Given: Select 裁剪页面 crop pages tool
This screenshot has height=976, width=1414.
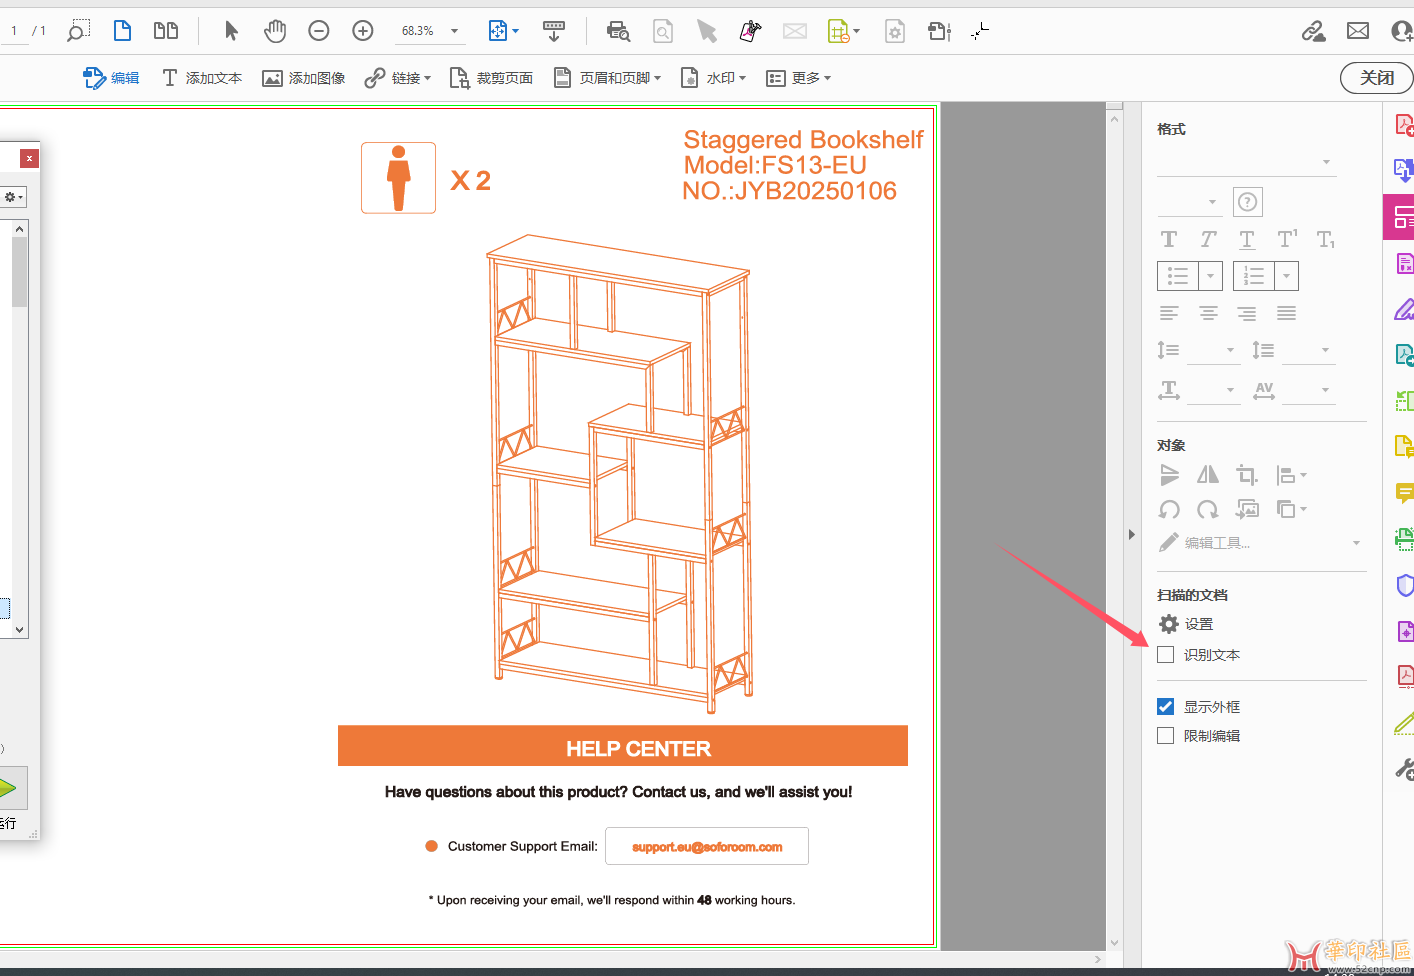Looking at the screenshot, I should [x=491, y=78].
